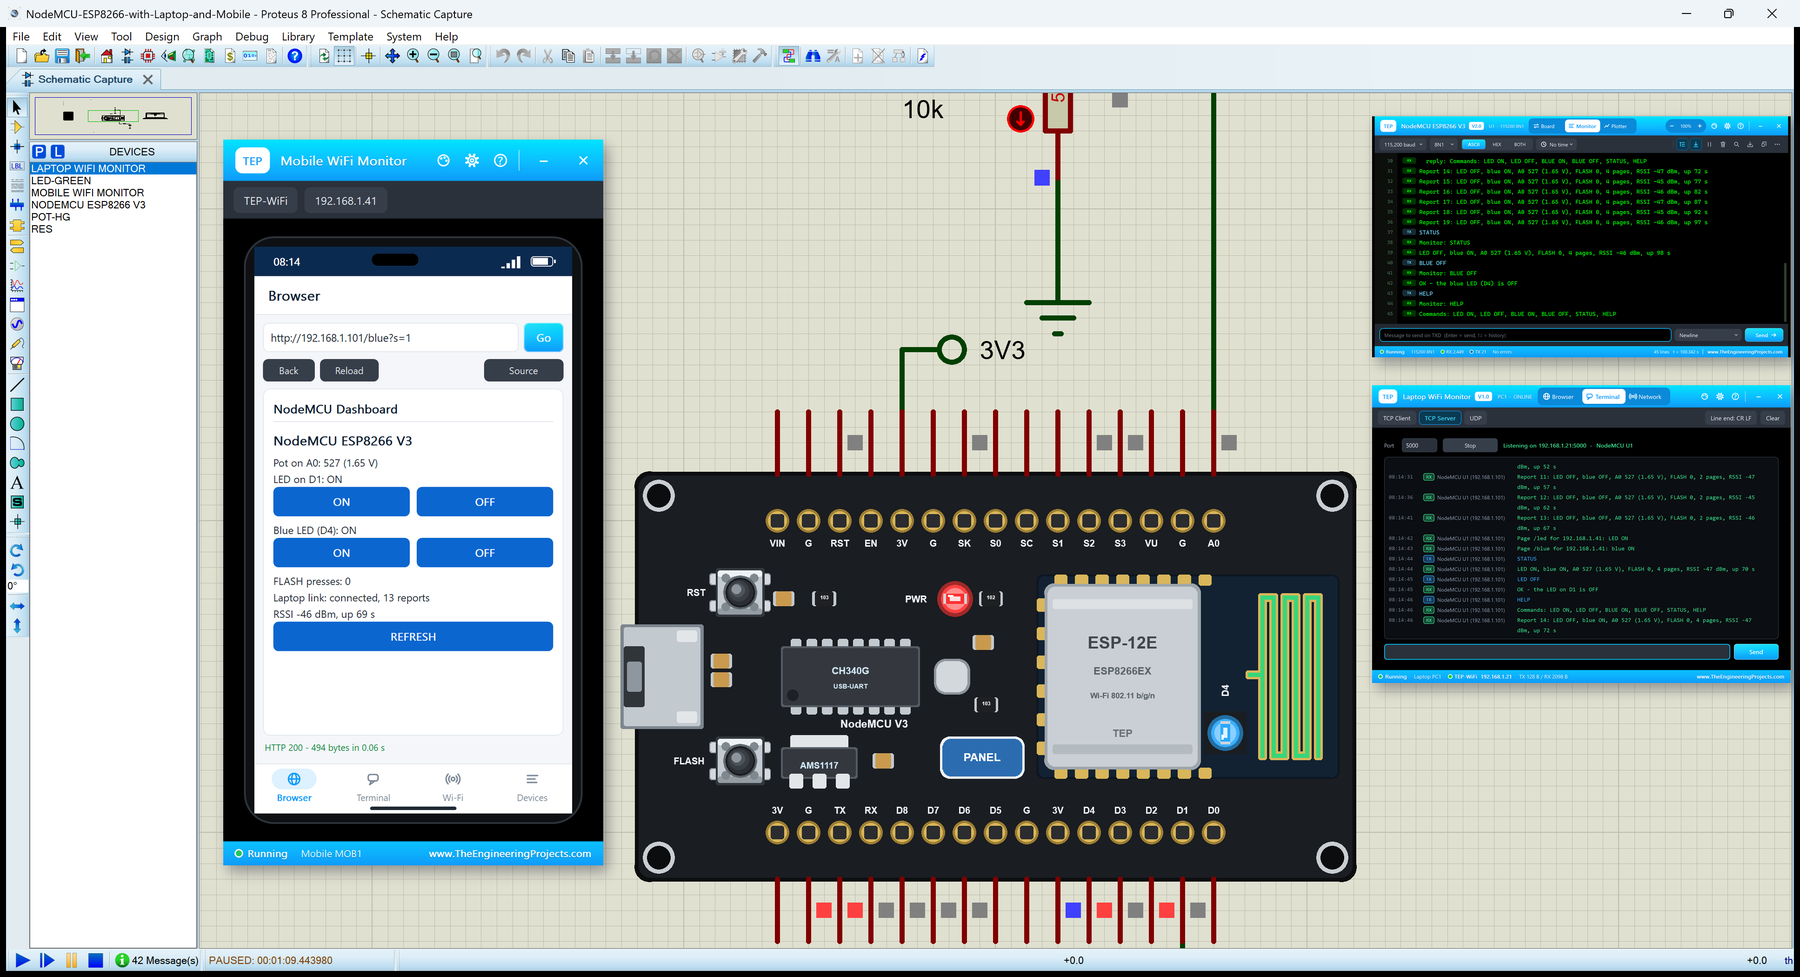Screen dimensions: 1800x977
Task: Click the Zoom Out magnifier icon
Action: [x=434, y=56]
